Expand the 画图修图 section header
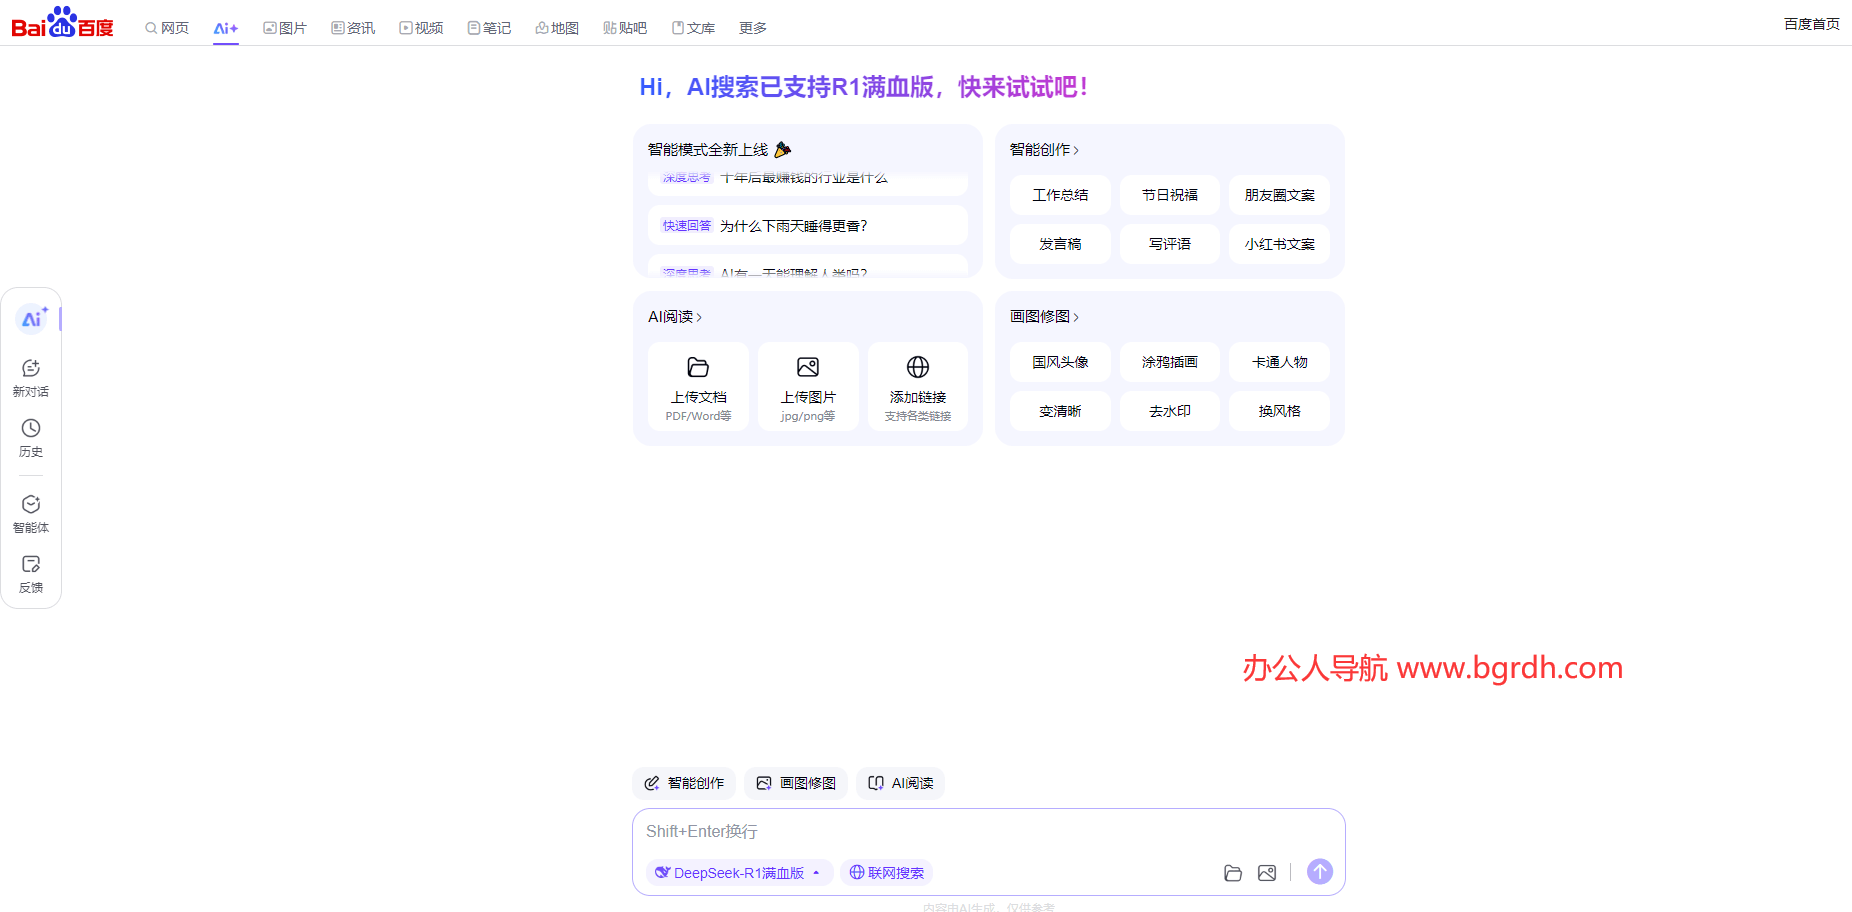This screenshot has width=1852, height=912. pyautogui.click(x=1044, y=317)
